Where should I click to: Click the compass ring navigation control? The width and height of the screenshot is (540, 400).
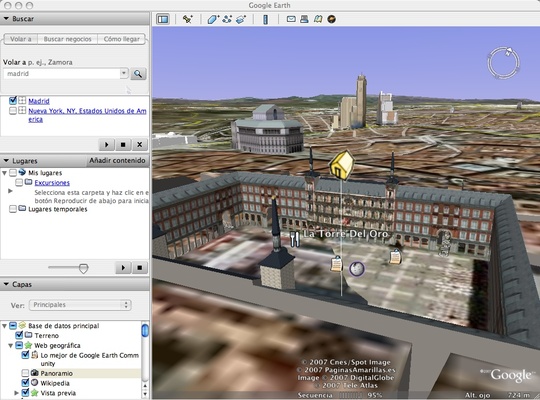tap(503, 63)
